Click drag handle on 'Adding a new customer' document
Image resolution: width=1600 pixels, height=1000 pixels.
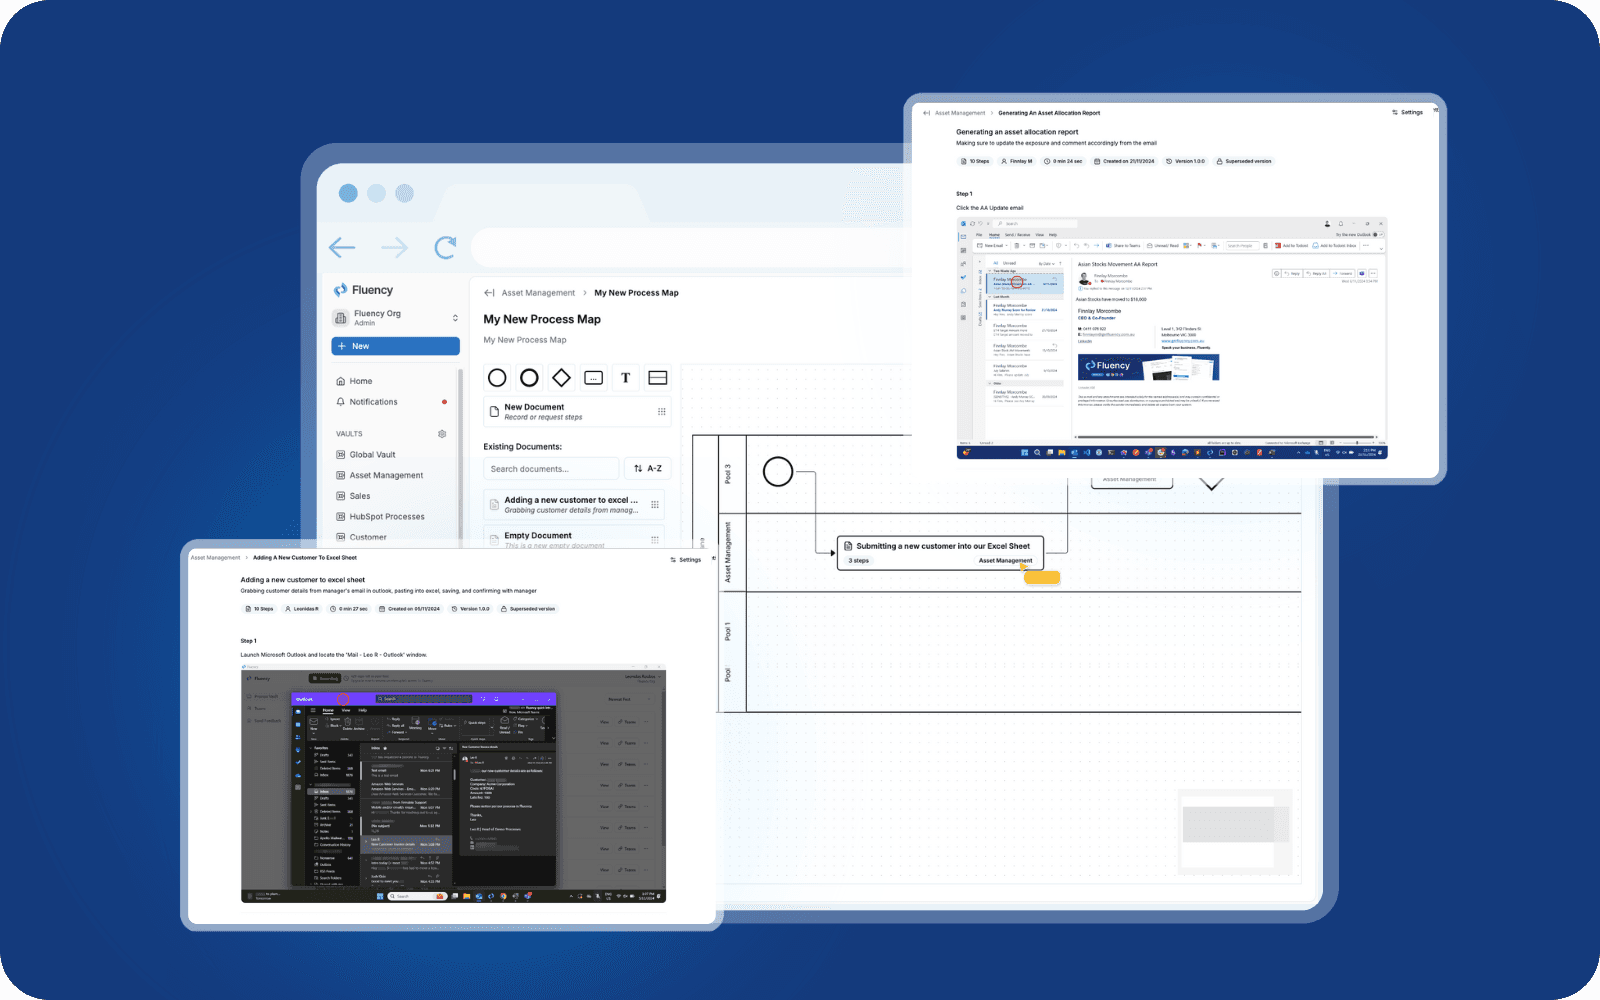[655, 505]
